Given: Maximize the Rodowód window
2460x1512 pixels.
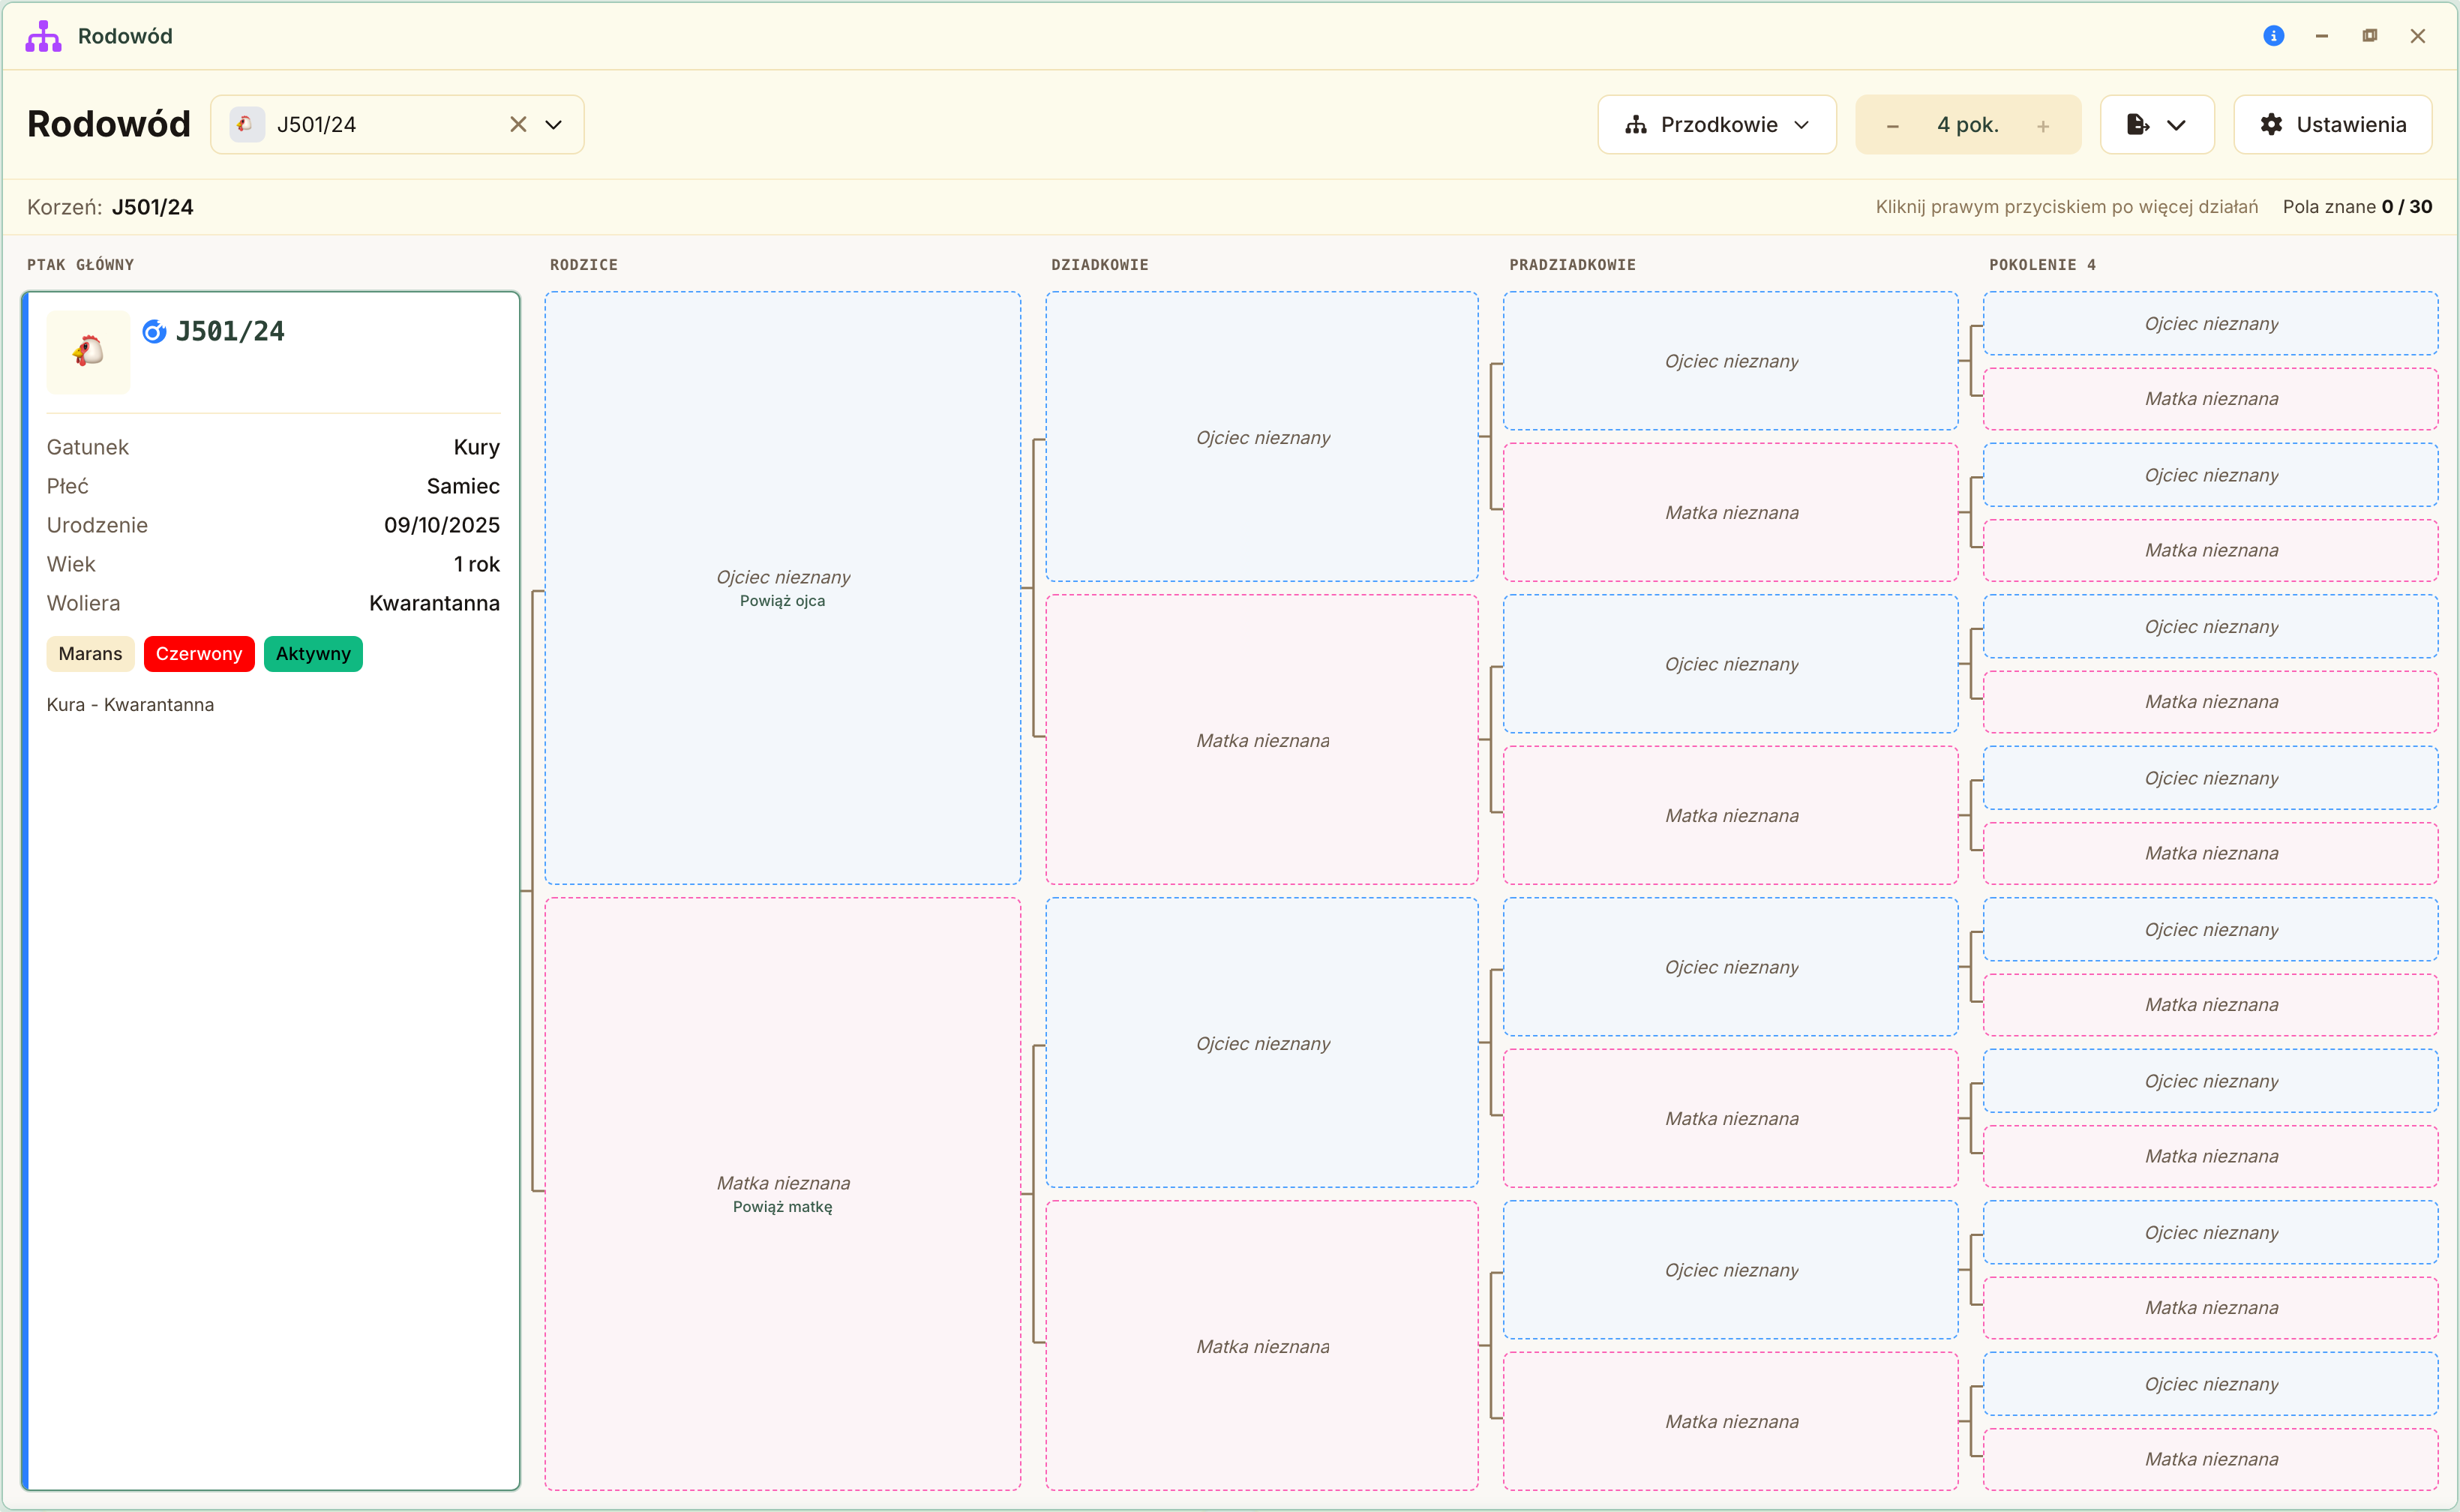Looking at the screenshot, I should tap(2369, 36).
